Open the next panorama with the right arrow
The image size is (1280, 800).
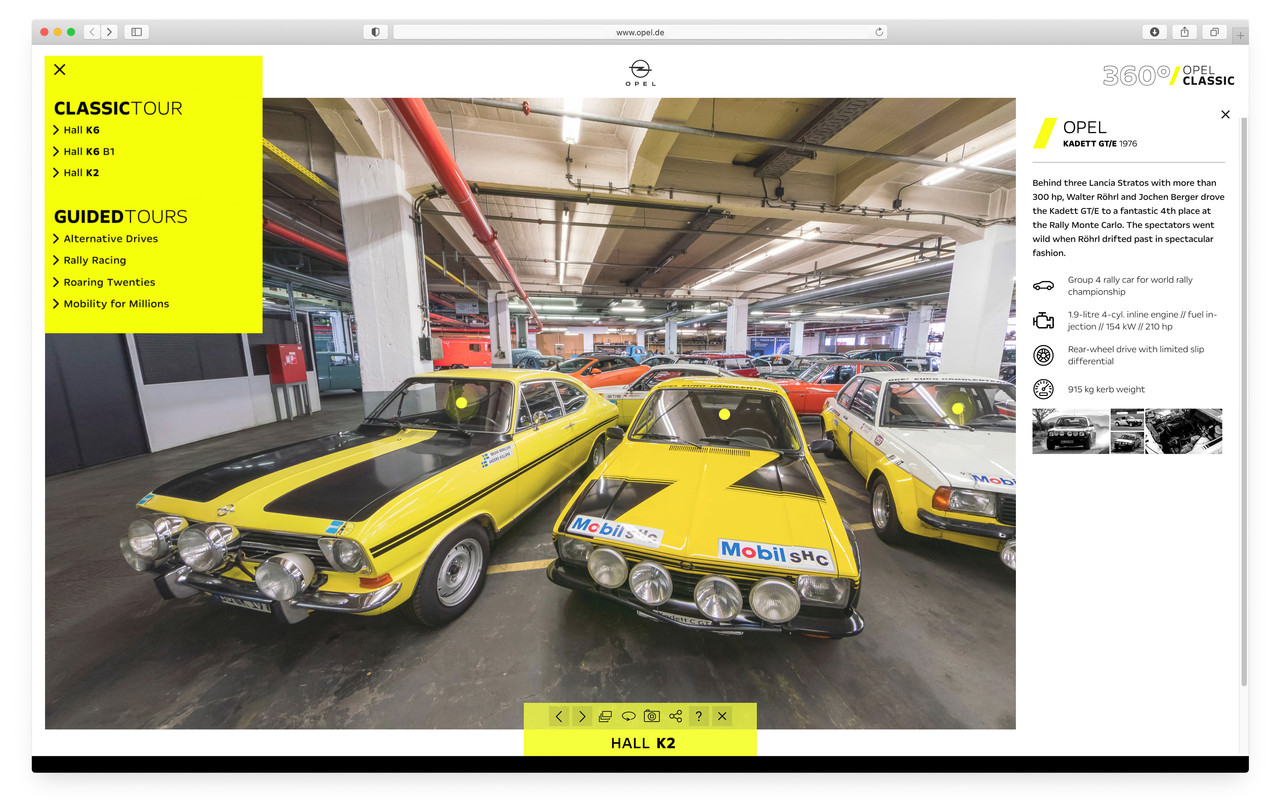pyautogui.click(x=582, y=716)
